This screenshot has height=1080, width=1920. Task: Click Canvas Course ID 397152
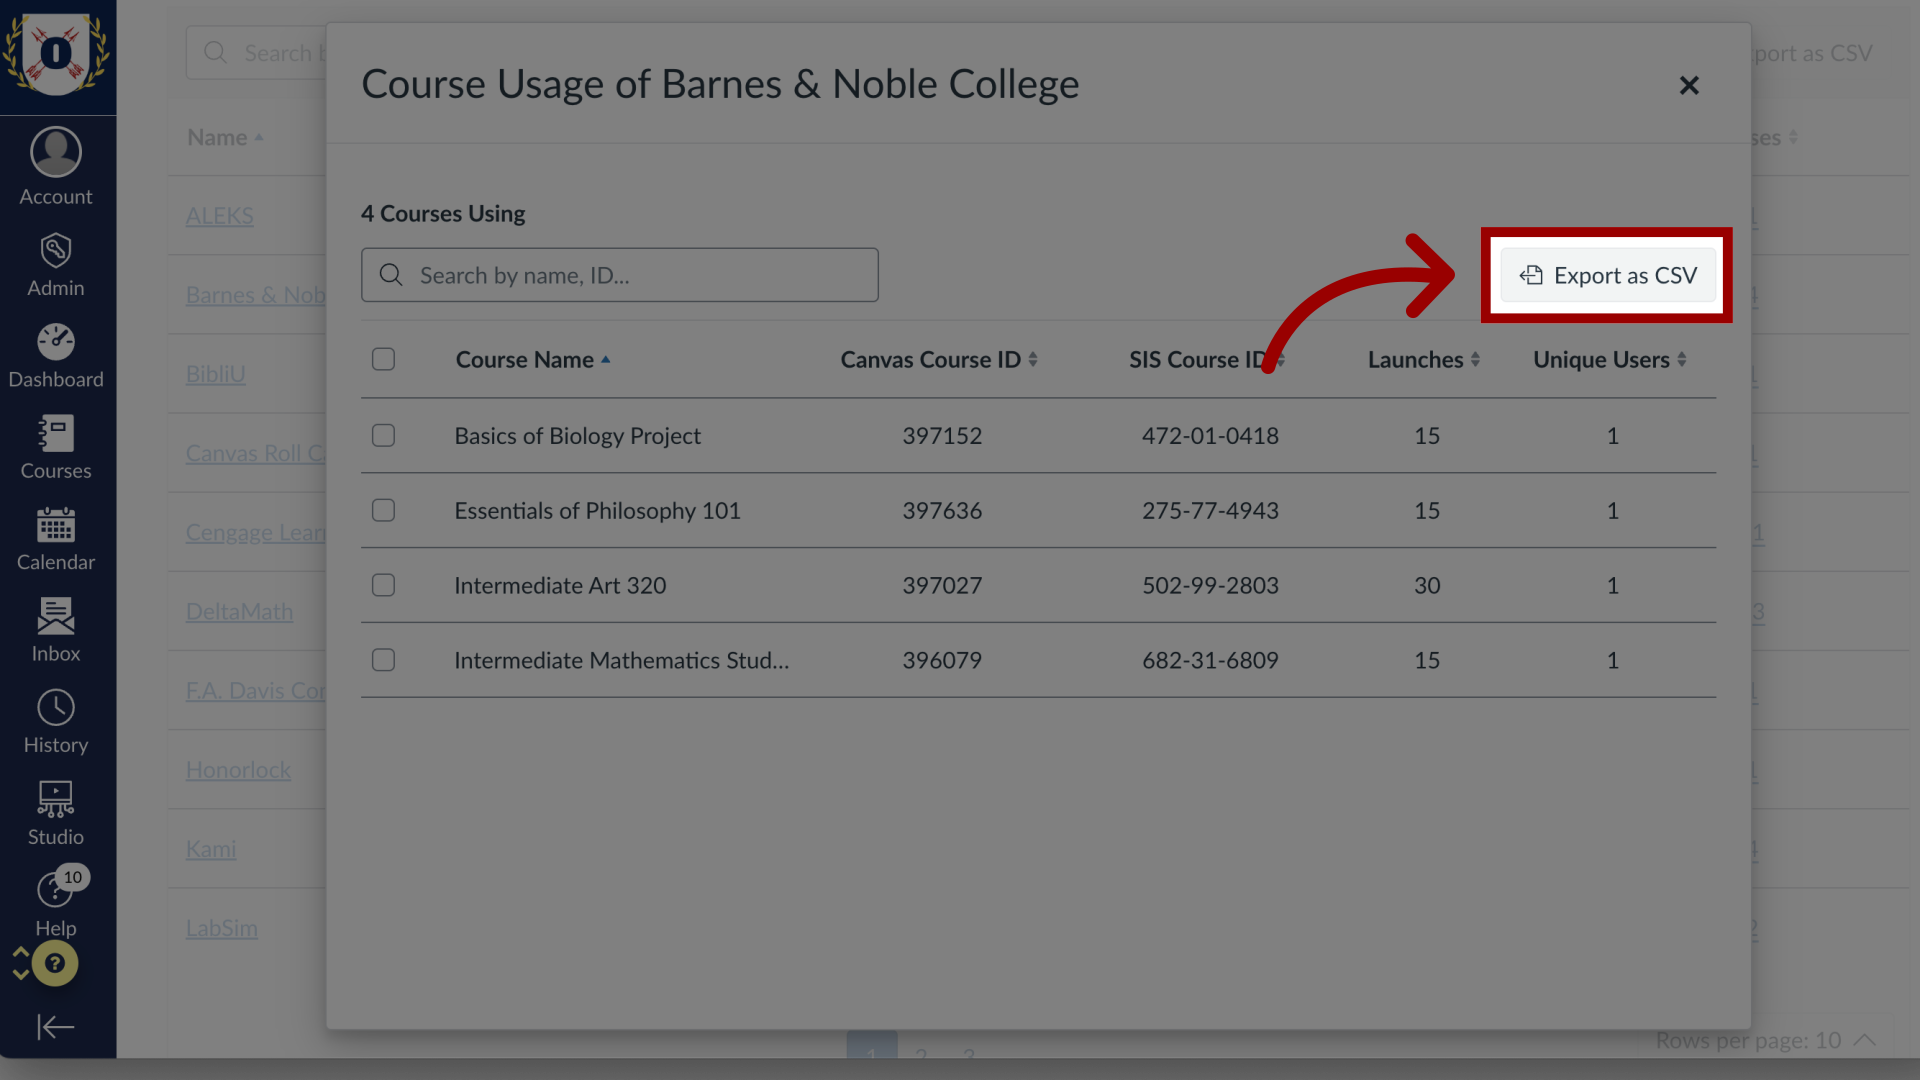click(942, 435)
